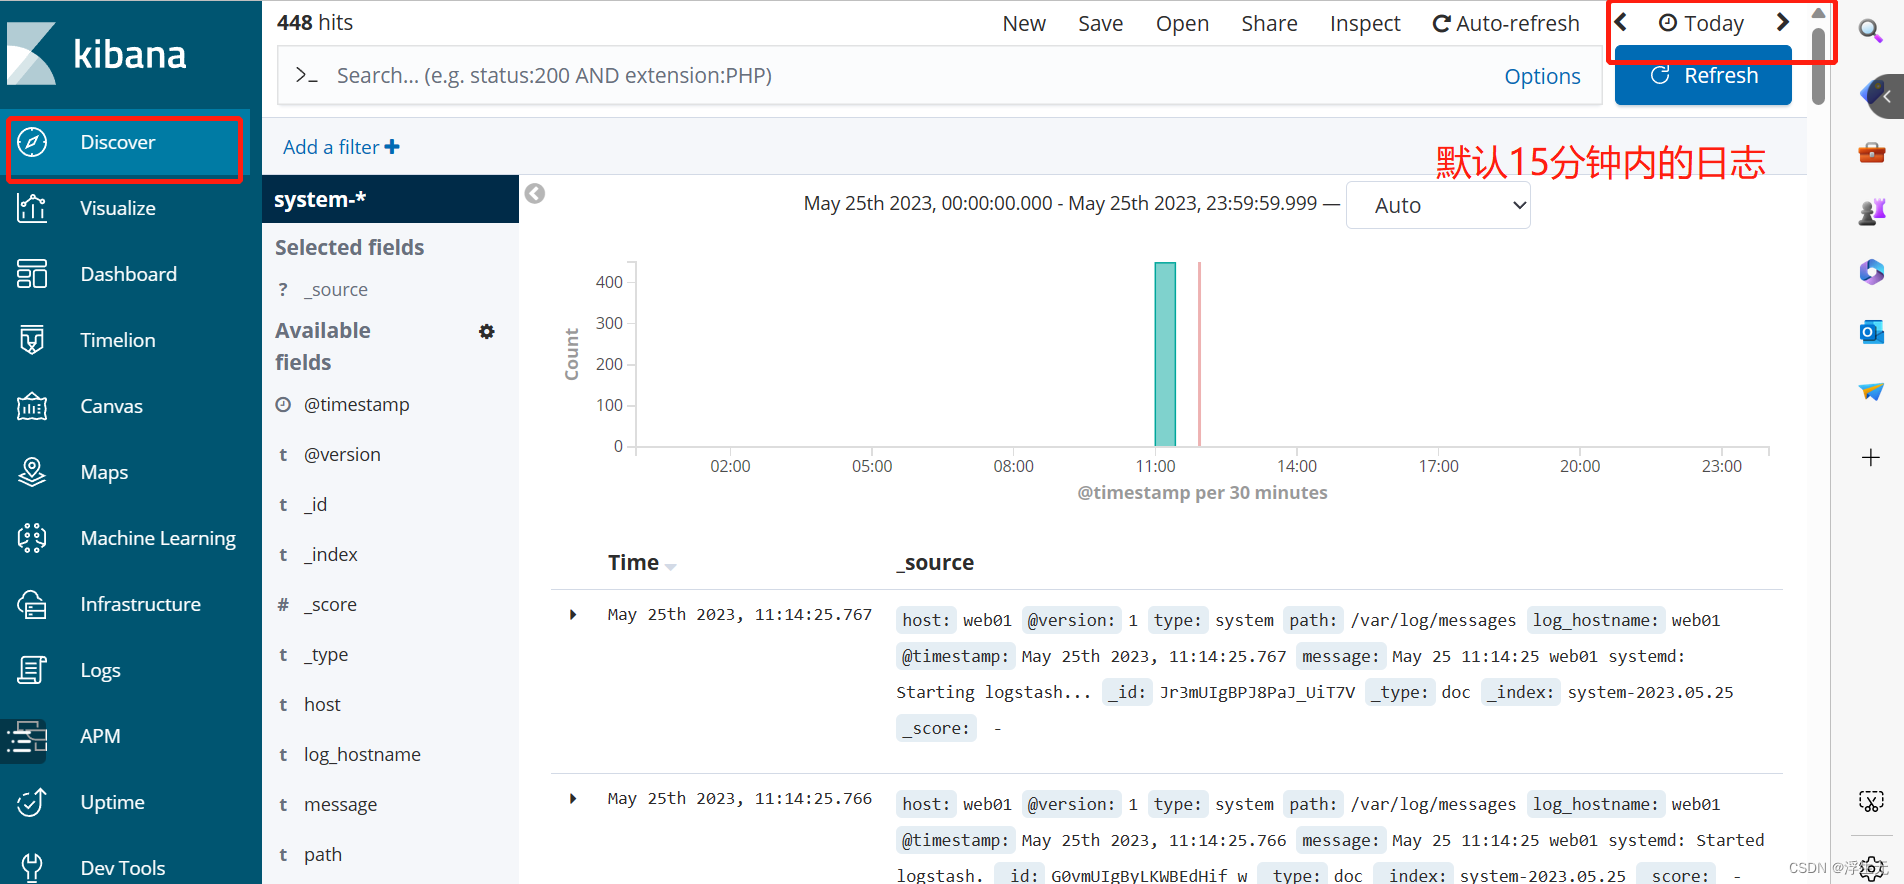
Task: Open search Options link
Action: click(x=1542, y=76)
